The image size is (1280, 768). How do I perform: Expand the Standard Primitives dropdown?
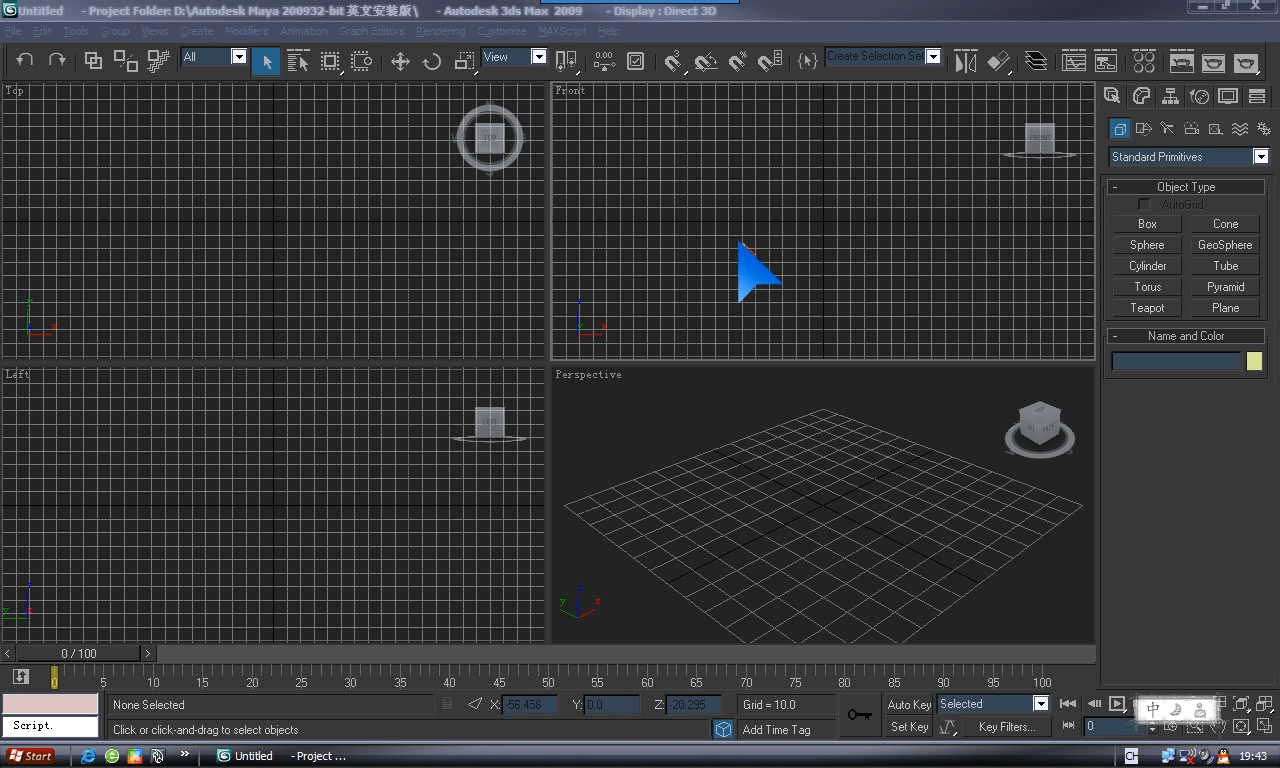point(1261,156)
